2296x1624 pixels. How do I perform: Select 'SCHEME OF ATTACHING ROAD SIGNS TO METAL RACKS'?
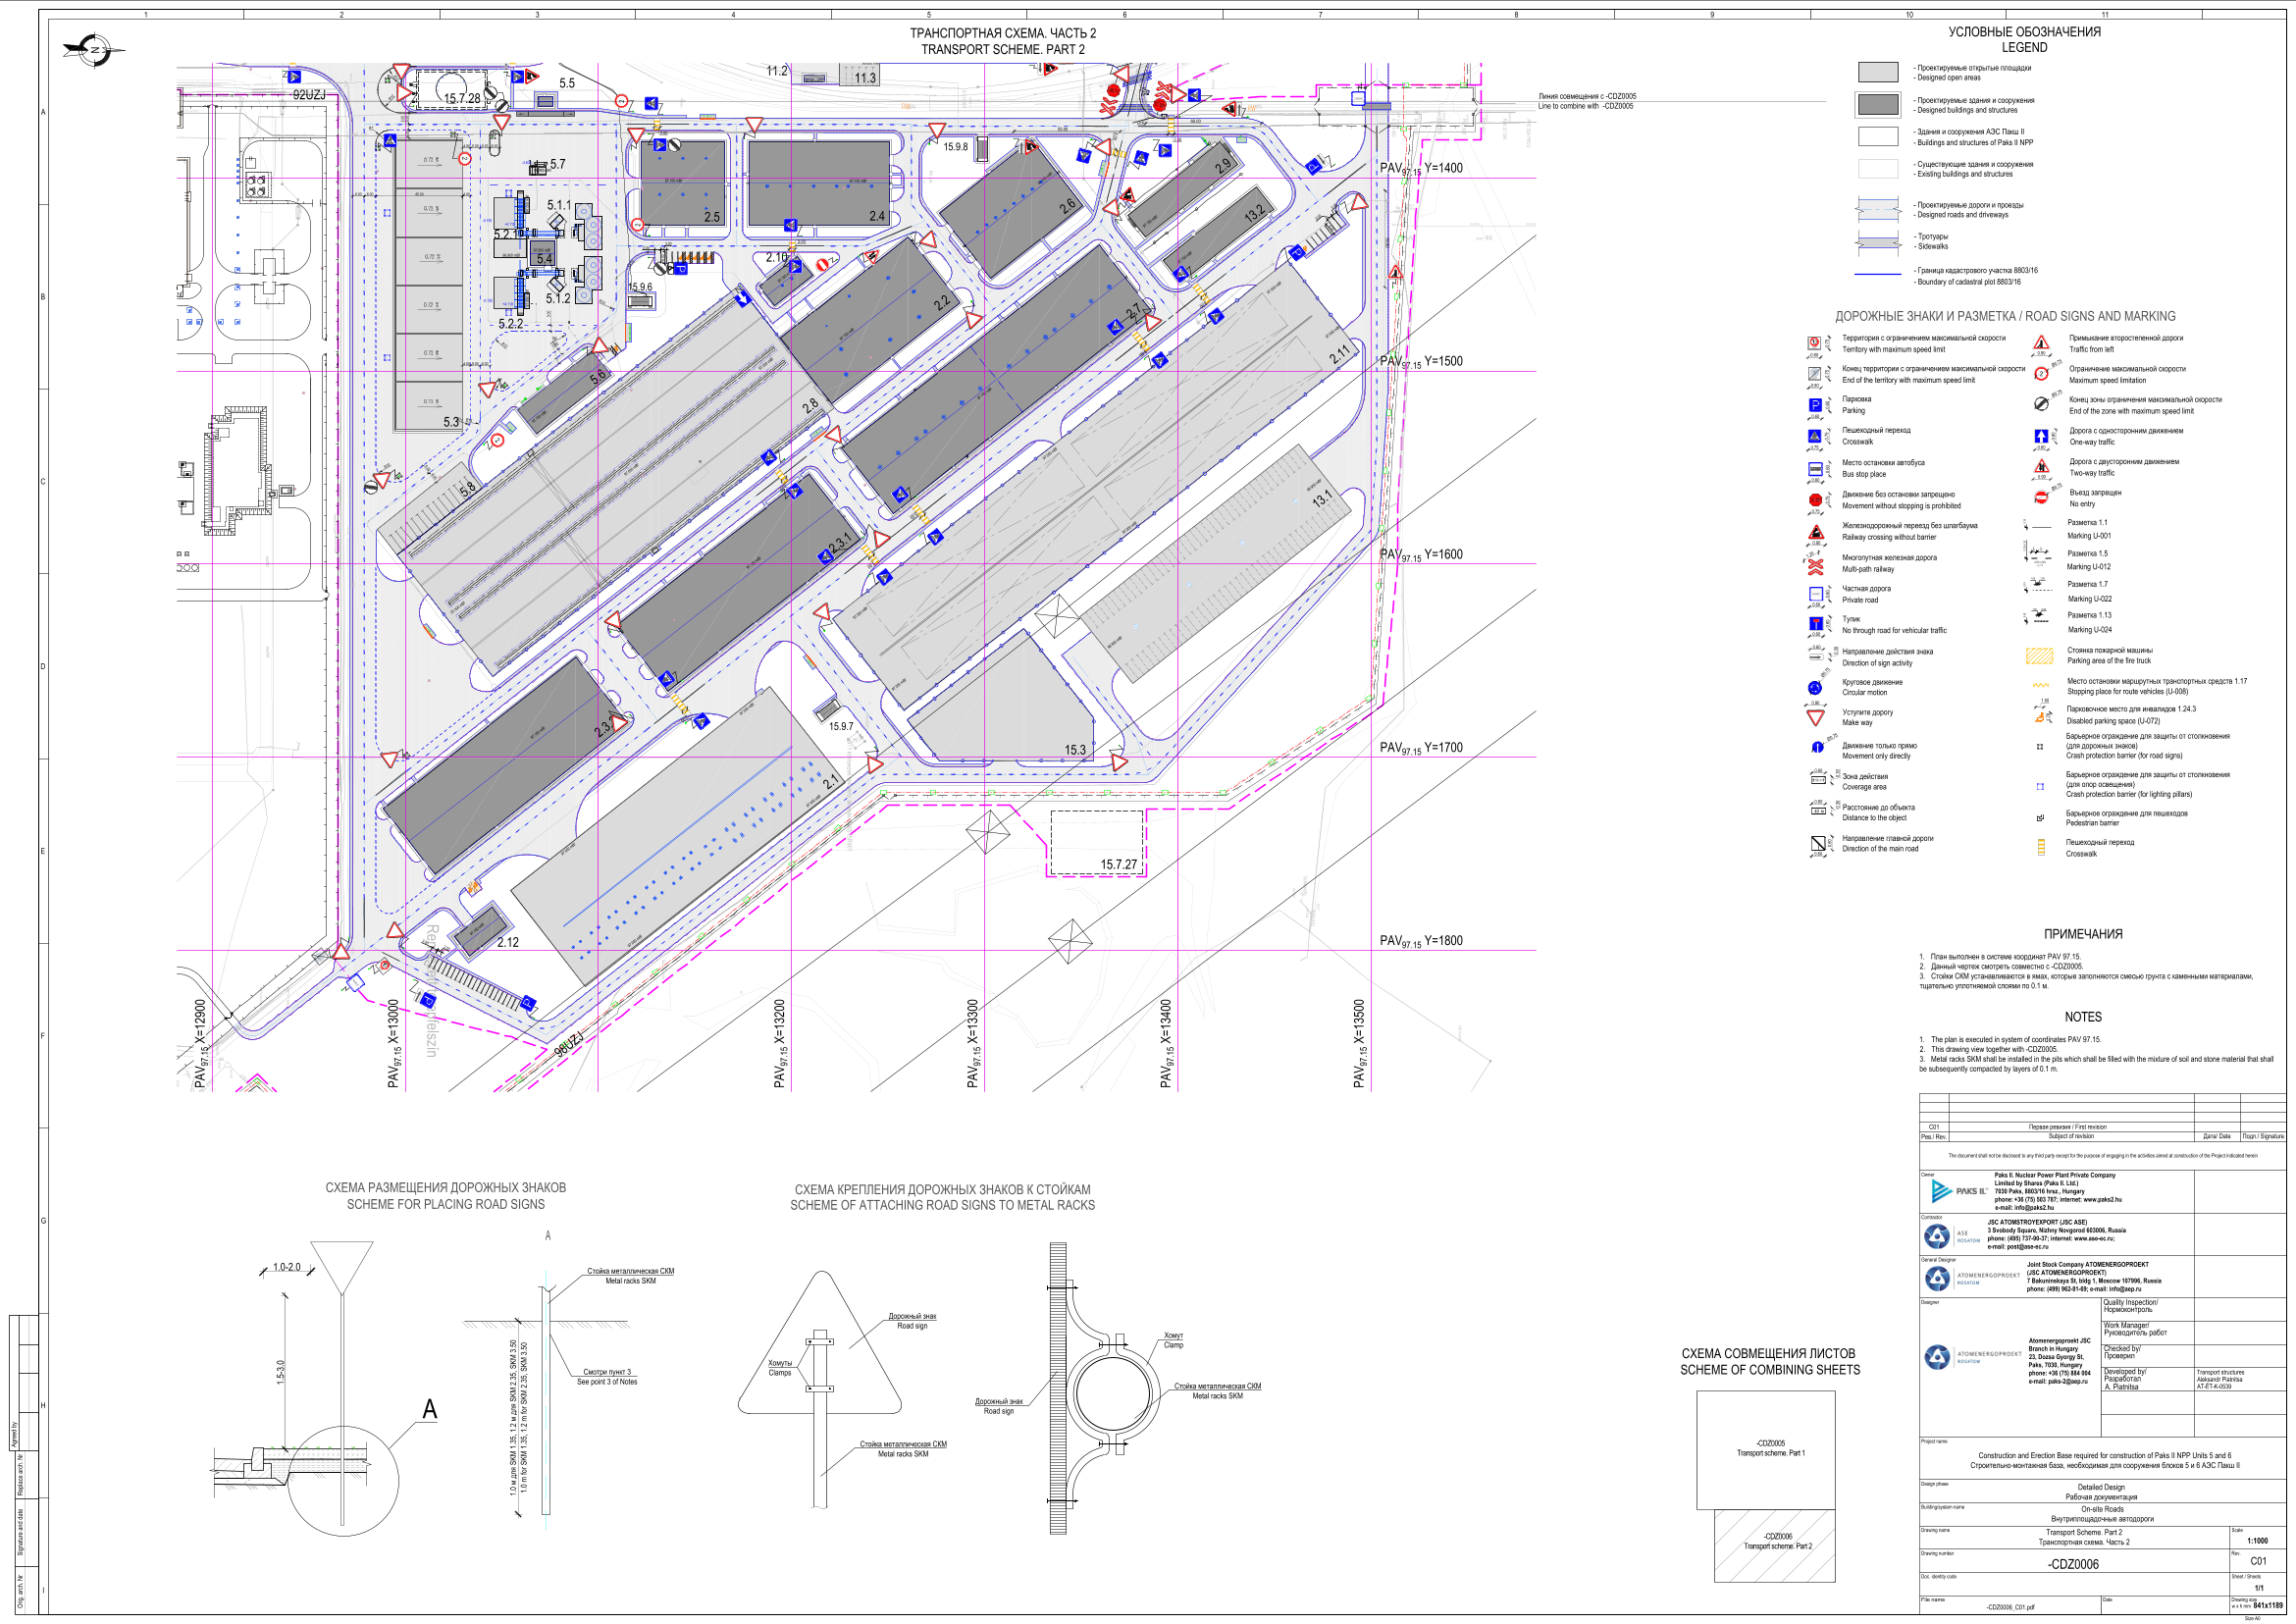coord(942,1205)
